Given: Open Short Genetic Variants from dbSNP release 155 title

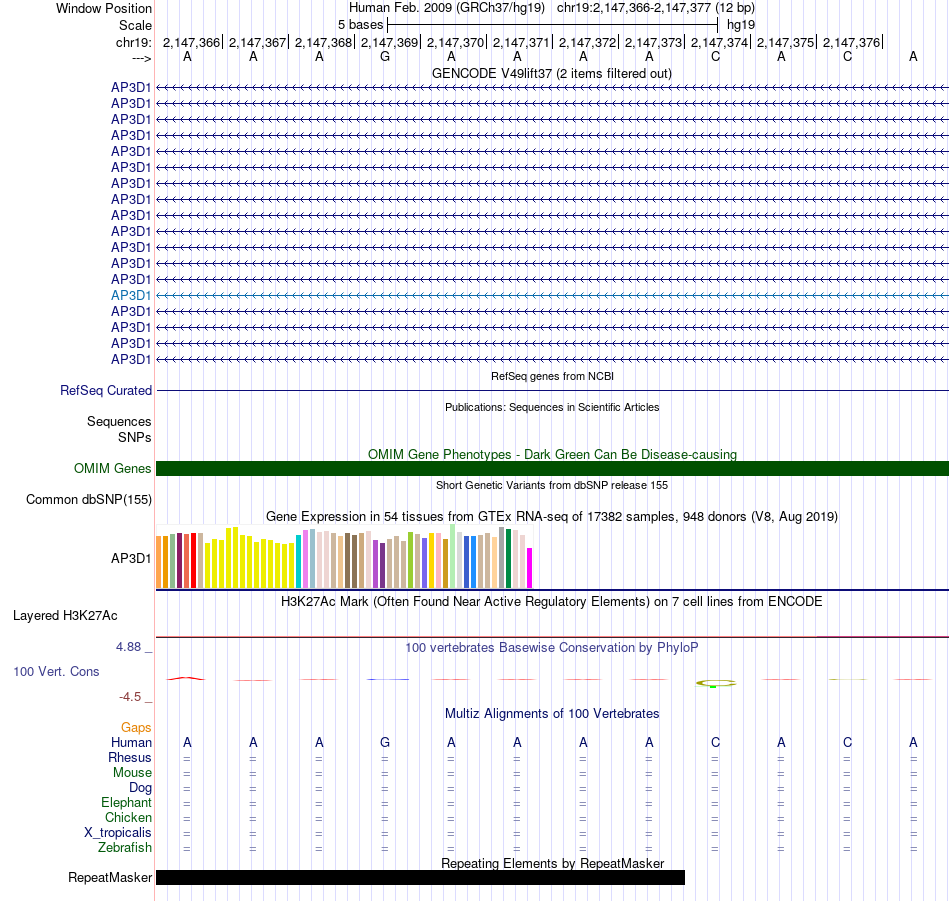Looking at the screenshot, I should 552,485.
